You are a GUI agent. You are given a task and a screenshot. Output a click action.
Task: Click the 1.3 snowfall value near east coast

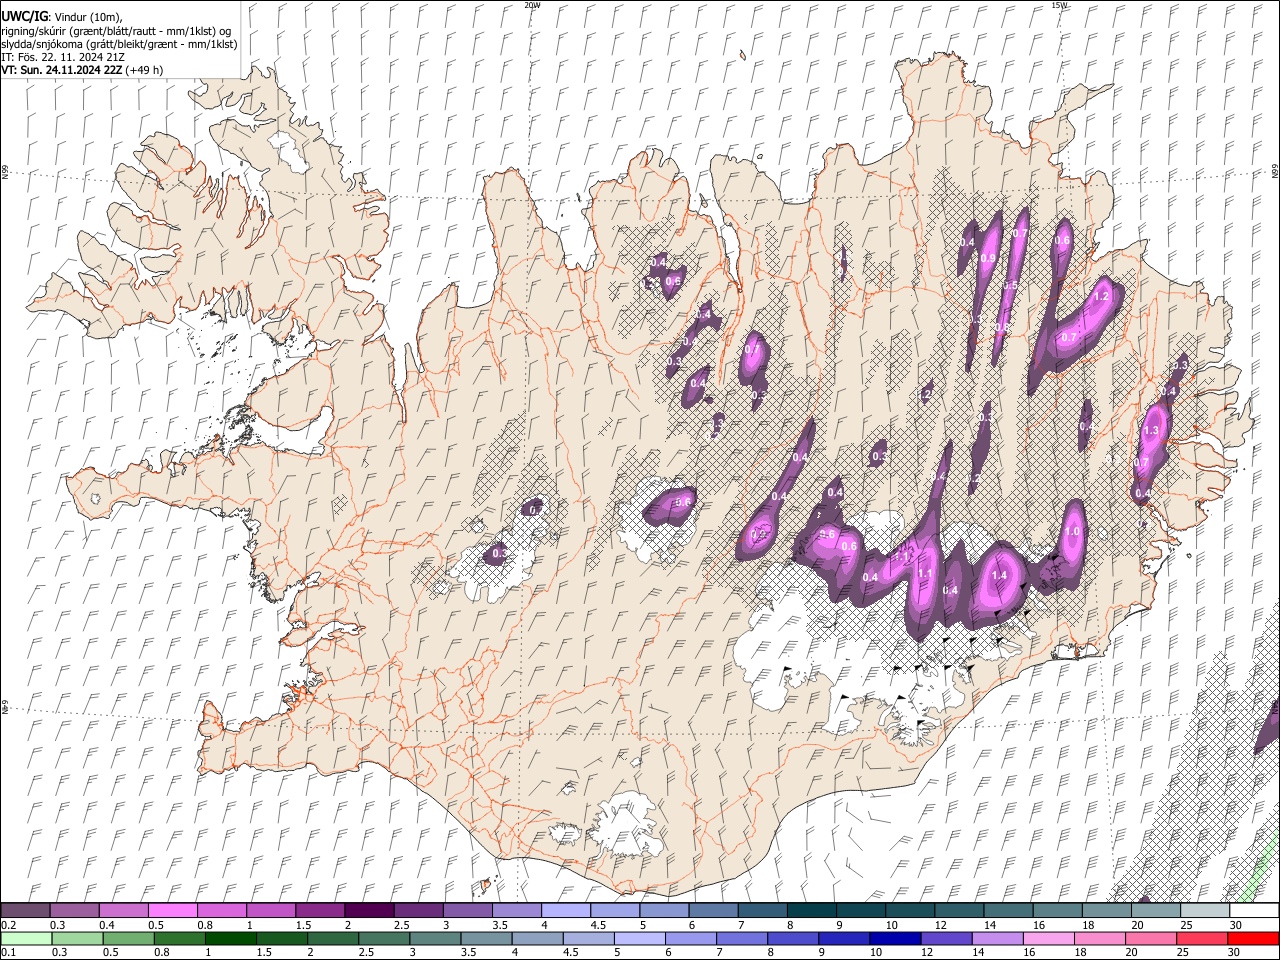point(1150,431)
